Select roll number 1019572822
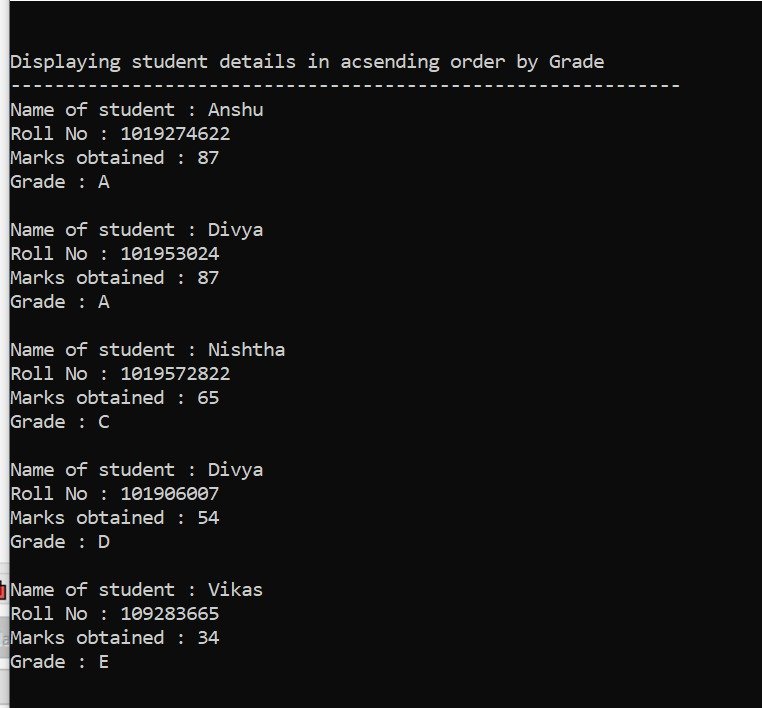Image resolution: width=762 pixels, height=708 pixels. click(x=175, y=374)
